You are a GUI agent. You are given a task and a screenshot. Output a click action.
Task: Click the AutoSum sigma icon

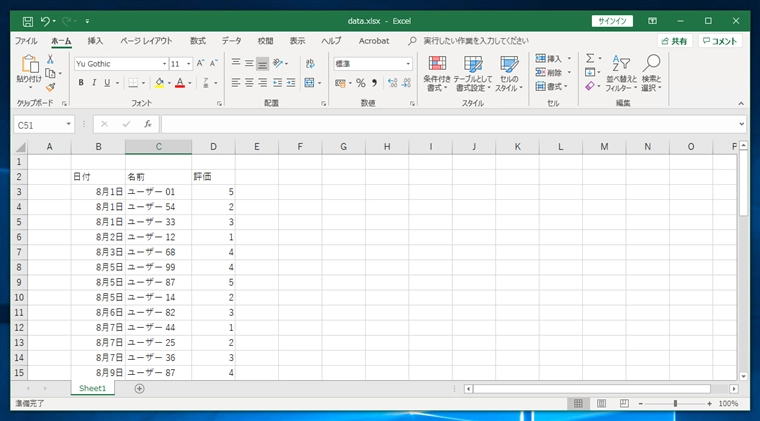pos(590,59)
